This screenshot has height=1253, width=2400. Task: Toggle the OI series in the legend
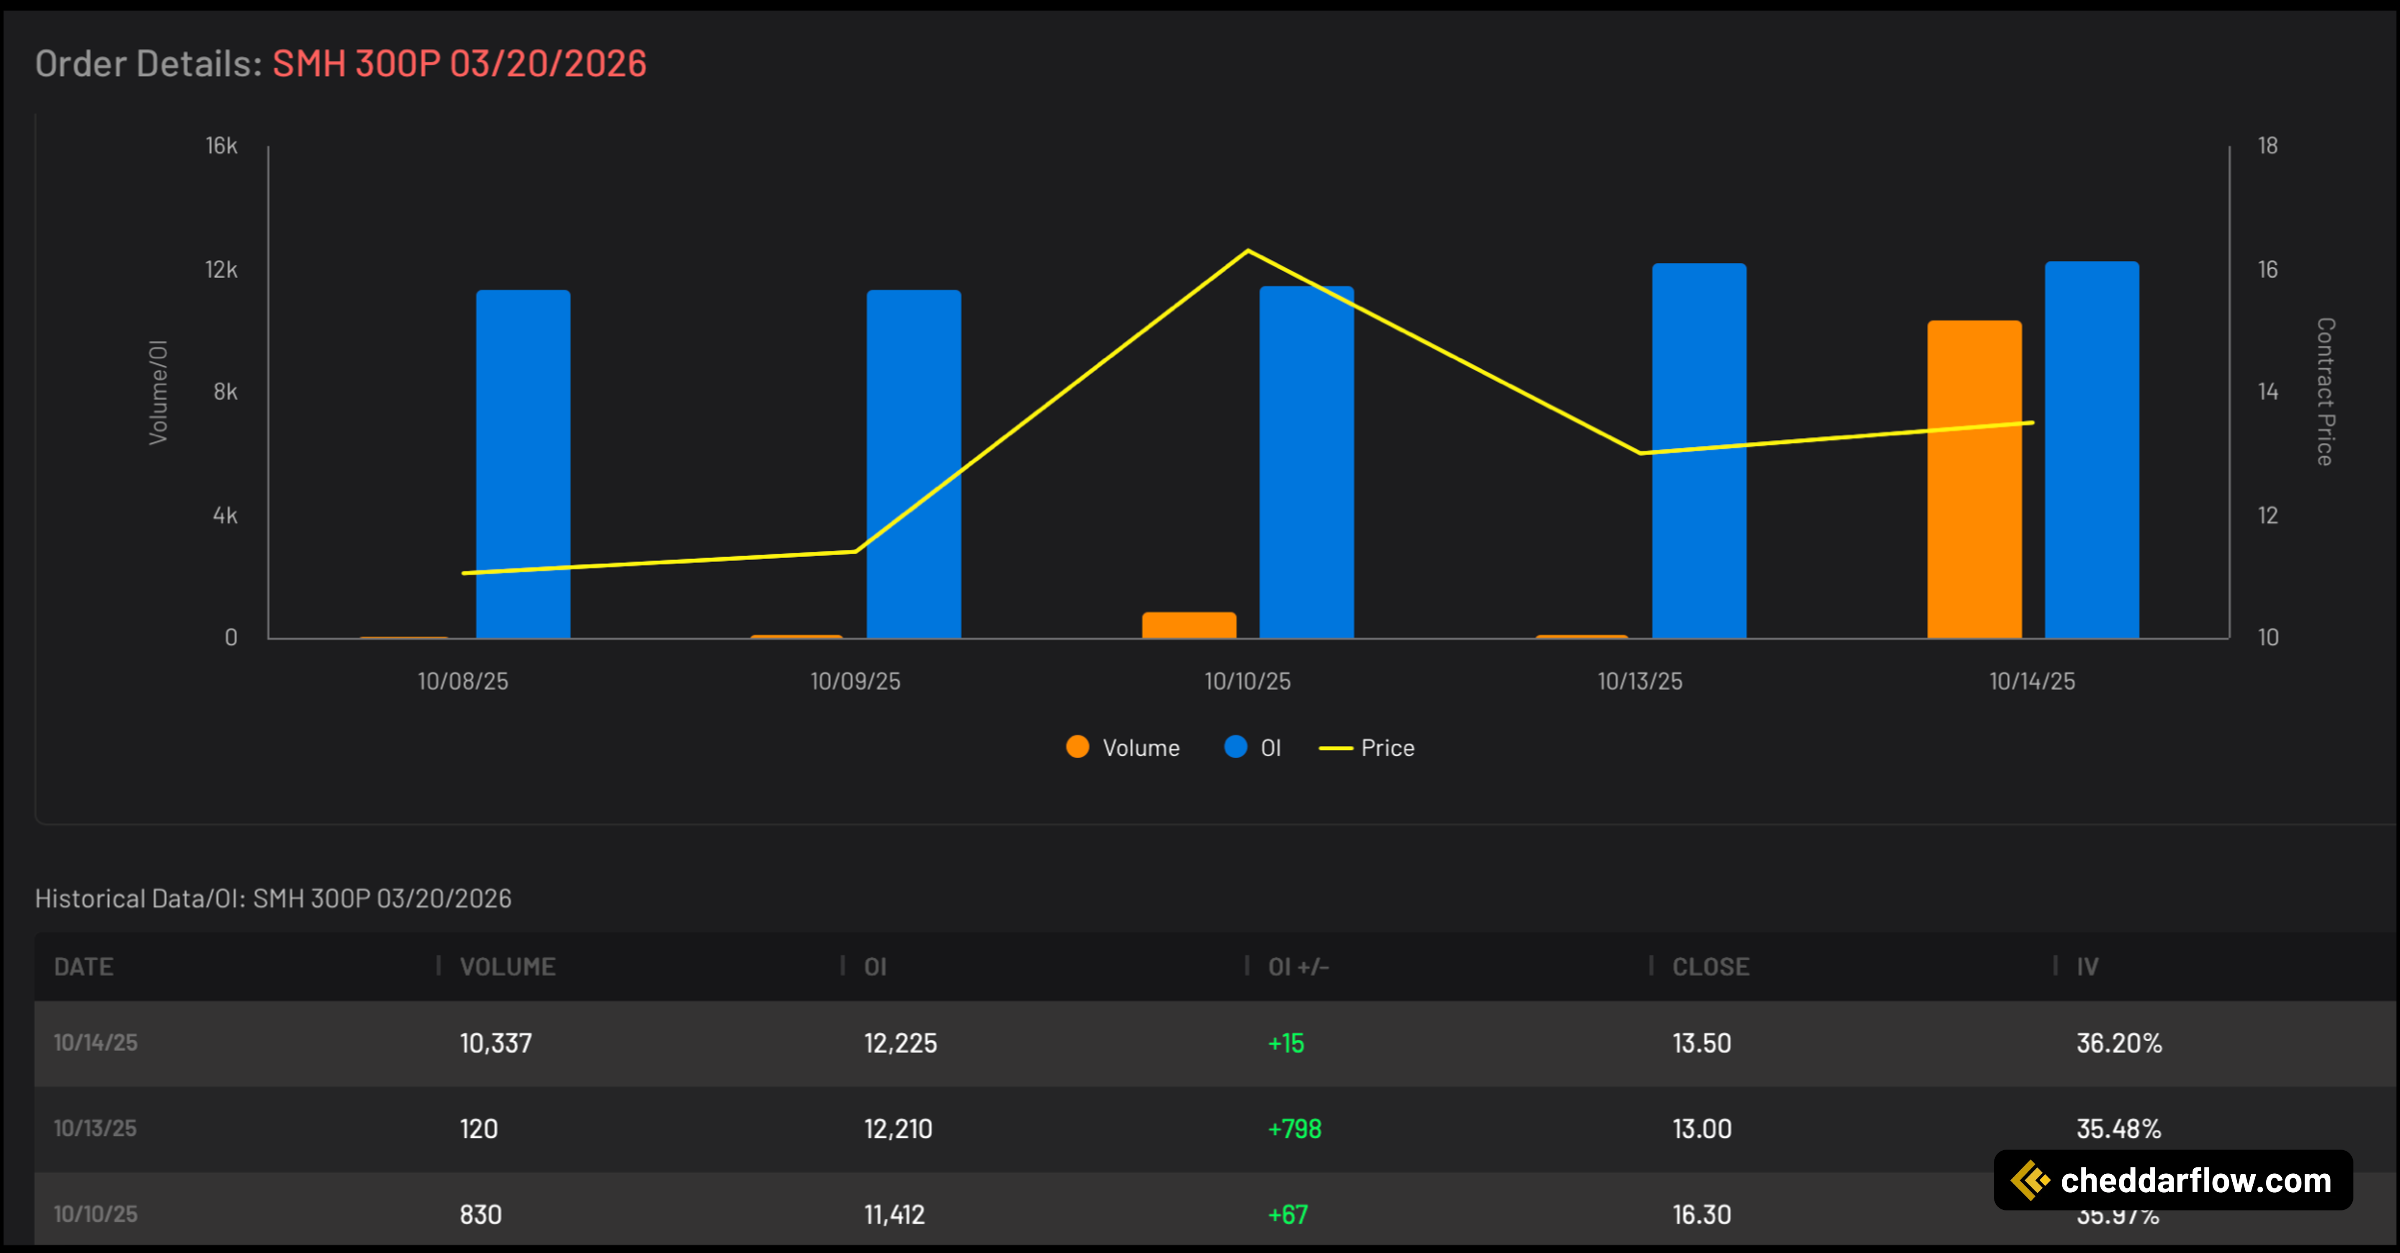(1252, 748)
